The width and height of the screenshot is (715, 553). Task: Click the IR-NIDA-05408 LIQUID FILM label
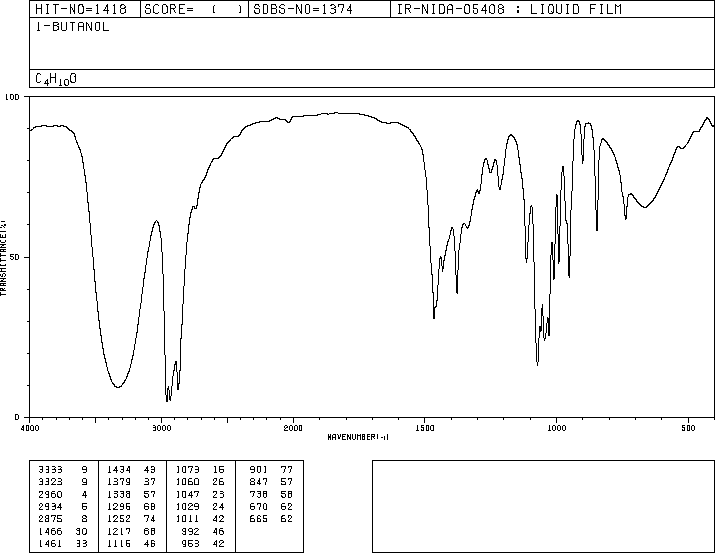(509, 9)
